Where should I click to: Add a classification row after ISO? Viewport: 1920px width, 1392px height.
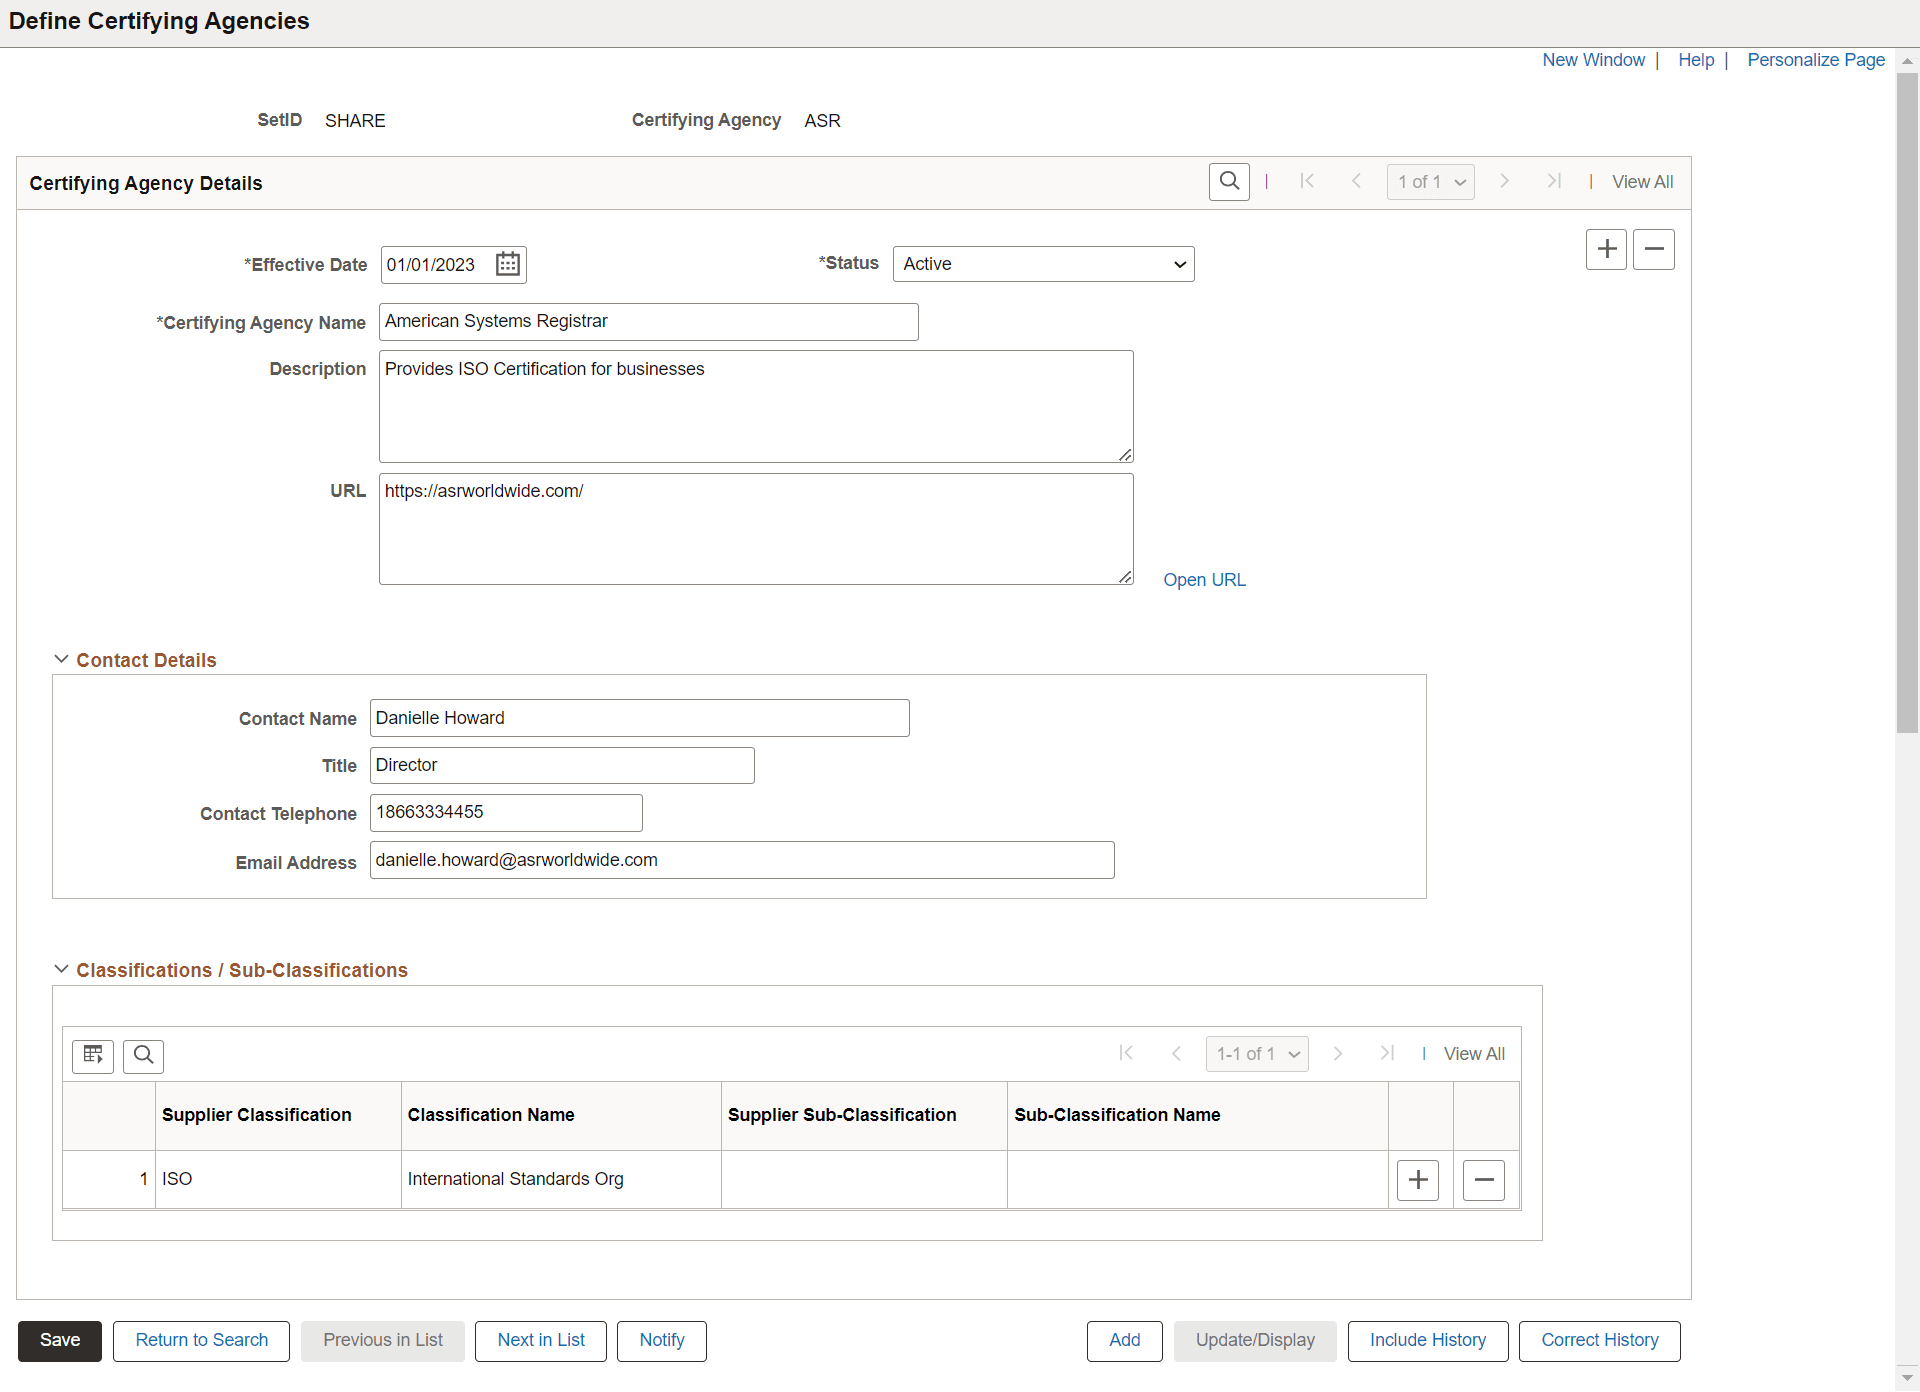pos(1417,1180)
